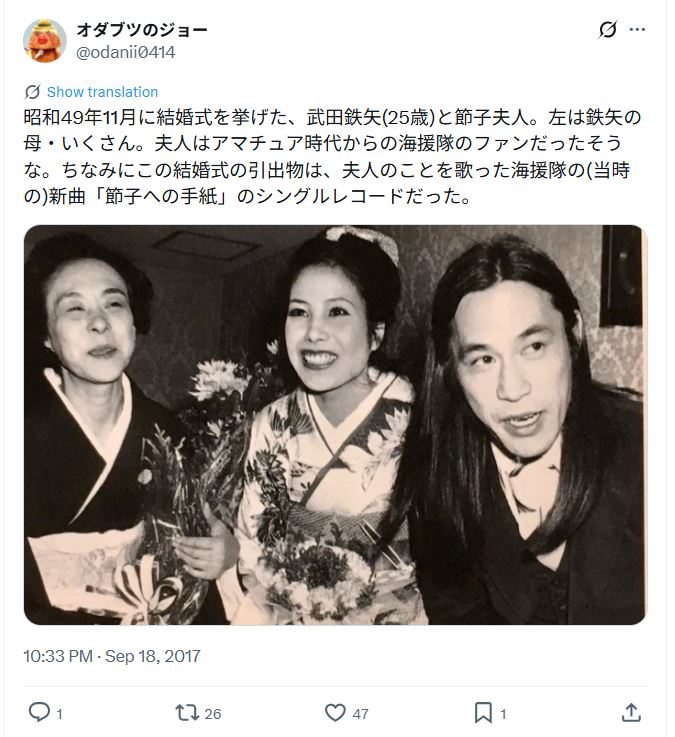The width and height of the screenshot is (675, 737).
Task: Bookmark this tweet
Action: coord(483,713)
